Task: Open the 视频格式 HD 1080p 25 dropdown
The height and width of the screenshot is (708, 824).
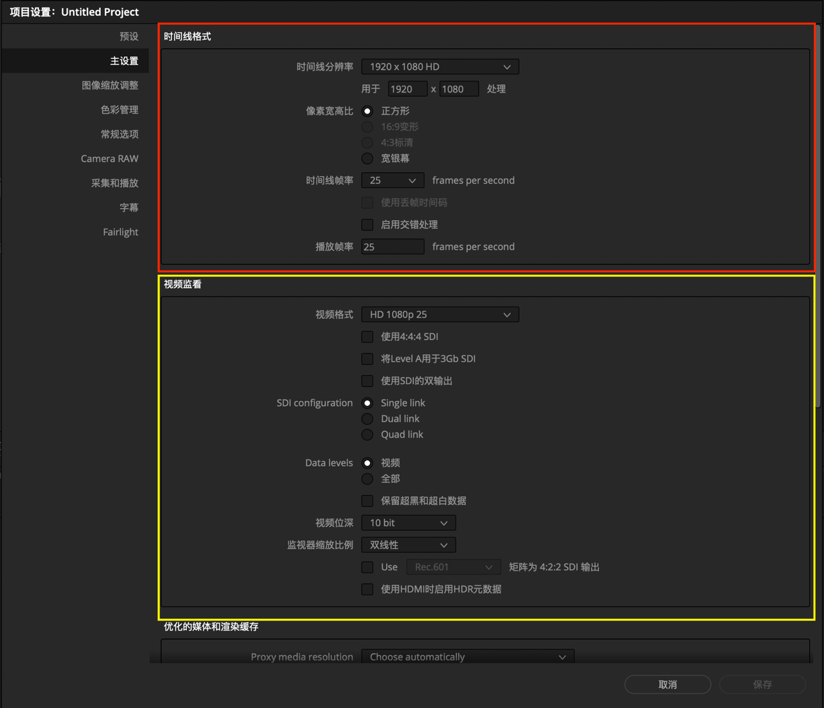Action: click(440, 314)
